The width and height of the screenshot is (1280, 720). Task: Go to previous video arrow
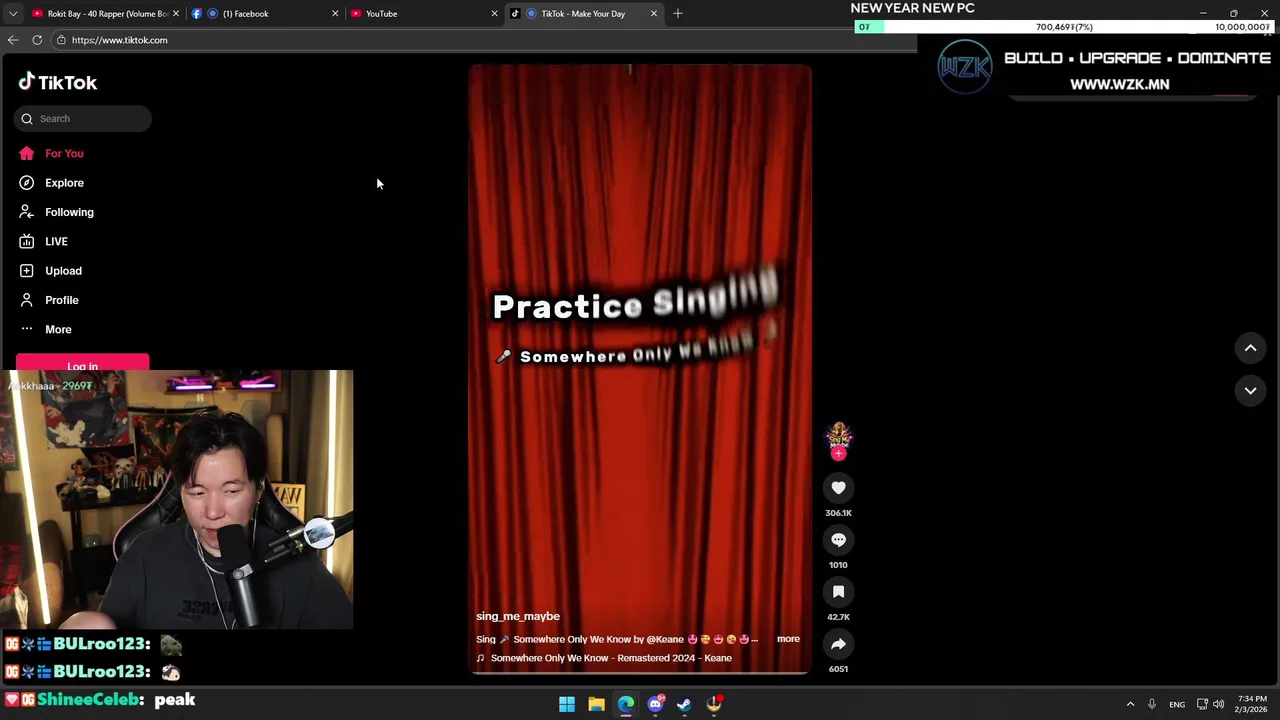point(1250,348)
